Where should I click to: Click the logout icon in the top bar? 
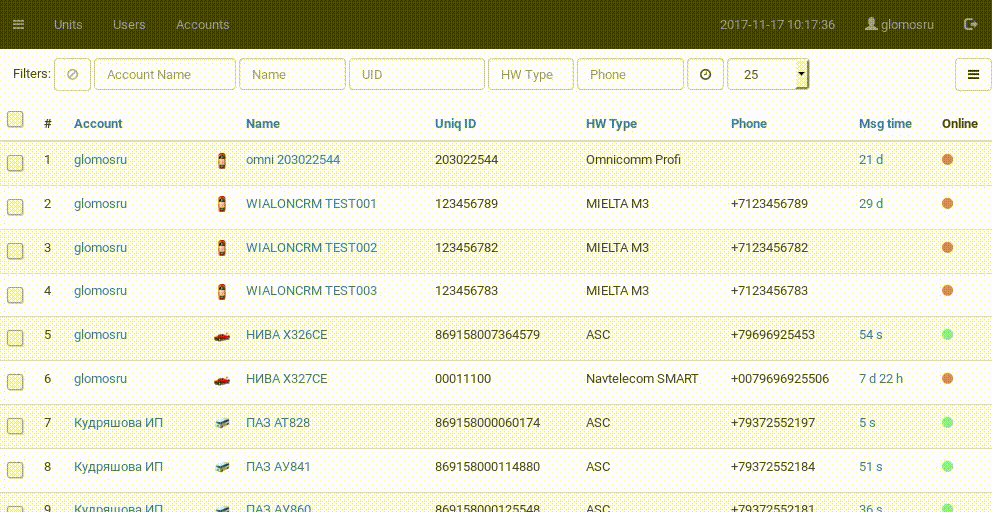(970, 24)
